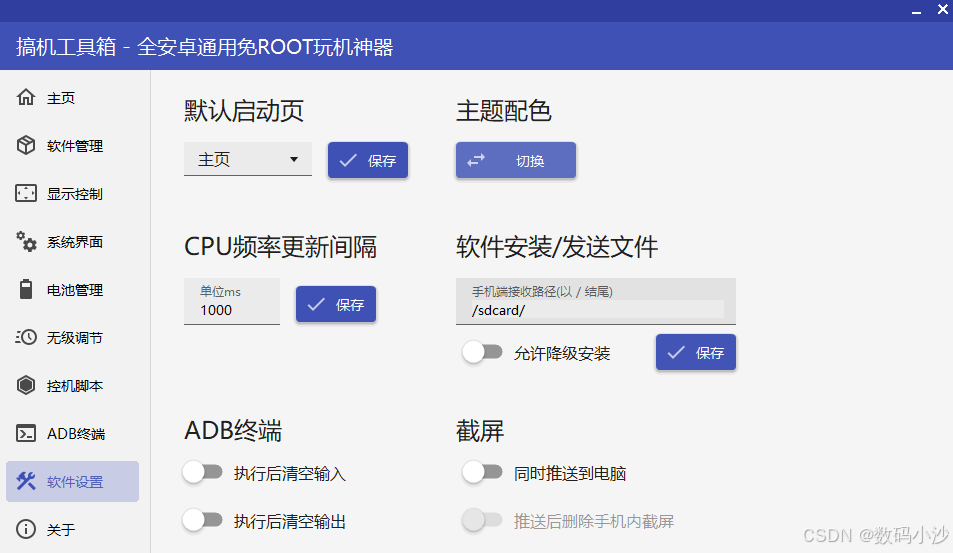Screen dimensions: 953x553
Task: Select 电池管理 in sidebar
Action: click(x=72, y=289)
